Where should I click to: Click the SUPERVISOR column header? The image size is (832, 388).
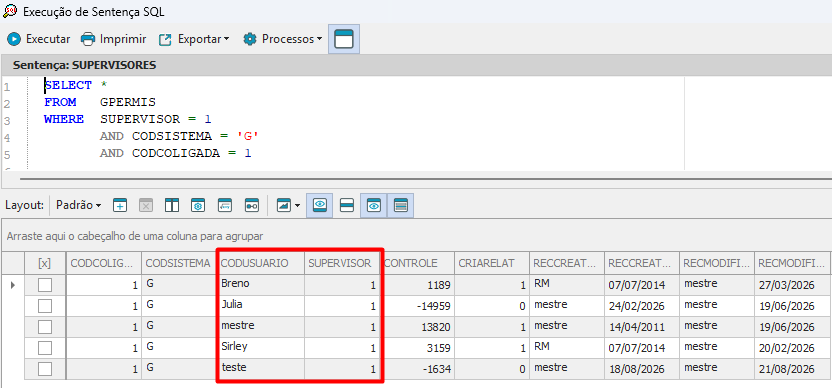(x=342, y=263)
